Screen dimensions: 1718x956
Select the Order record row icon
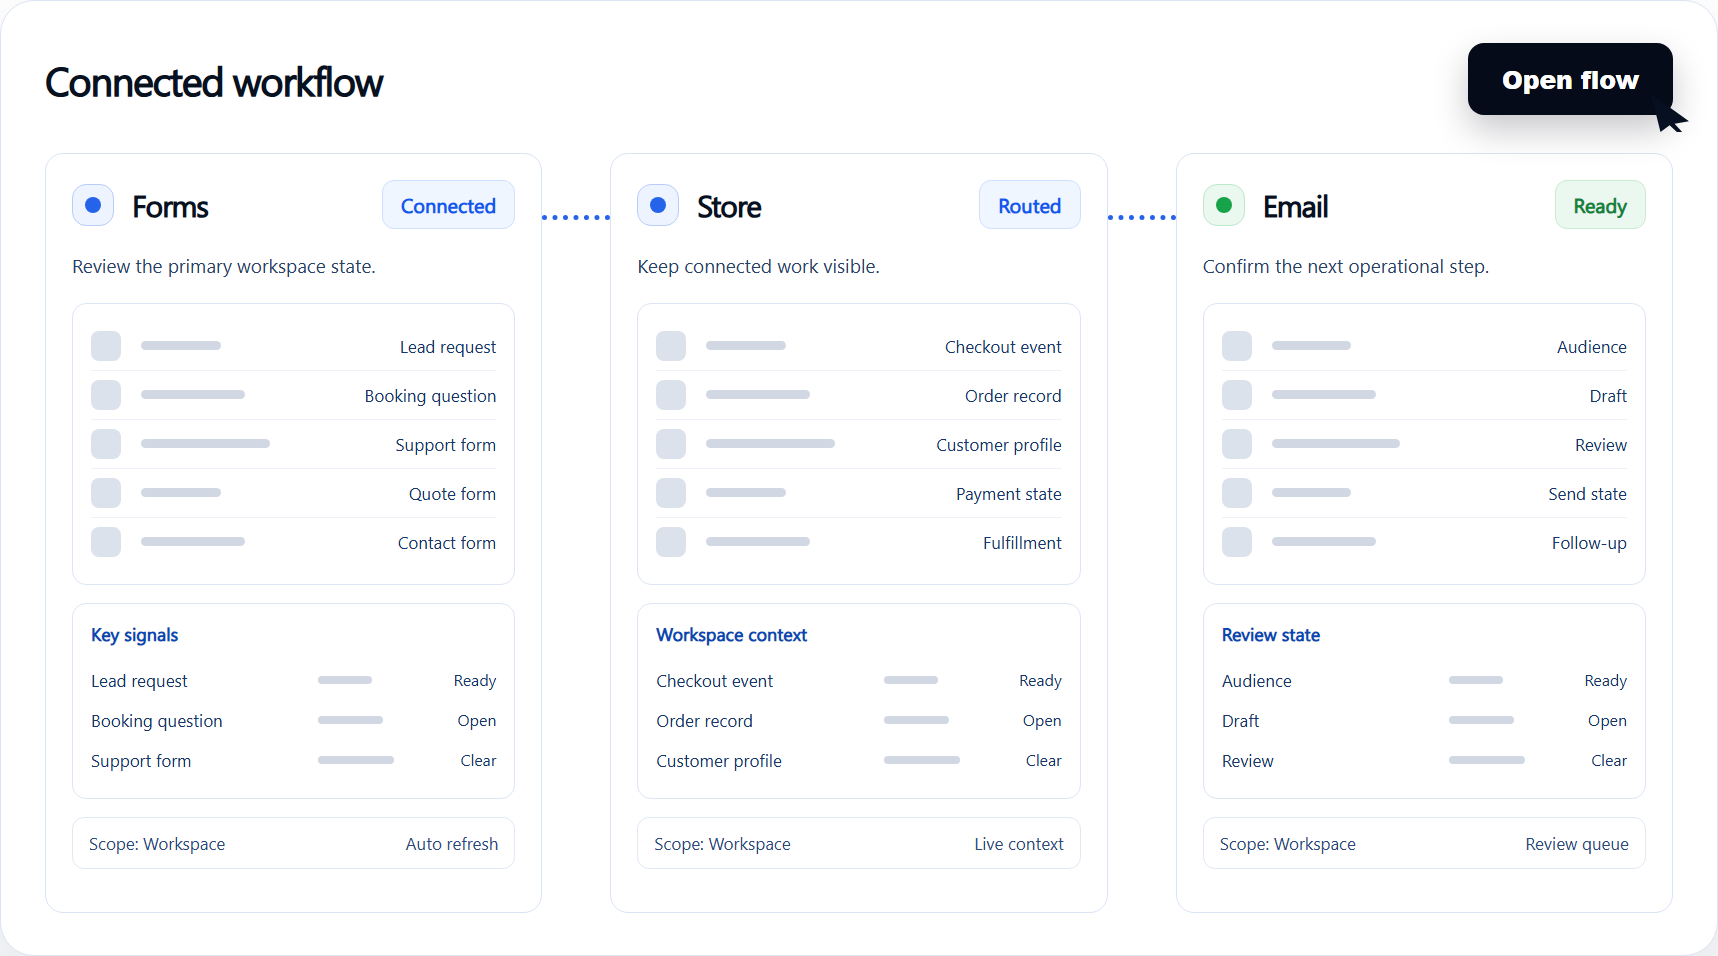(x=671, y=395)
